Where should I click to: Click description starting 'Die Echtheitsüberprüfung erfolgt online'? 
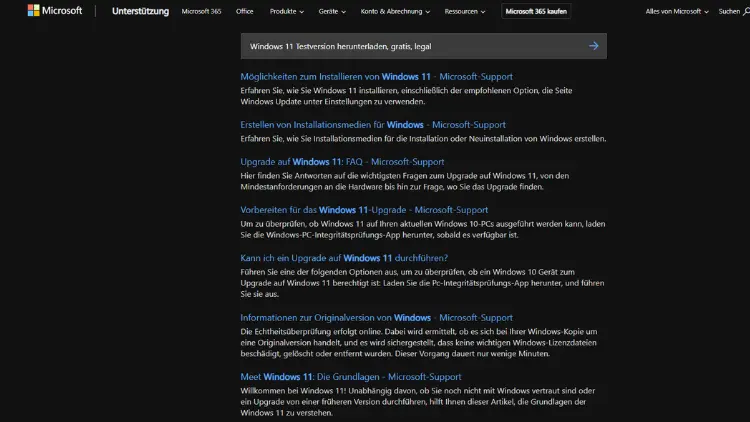419,343
